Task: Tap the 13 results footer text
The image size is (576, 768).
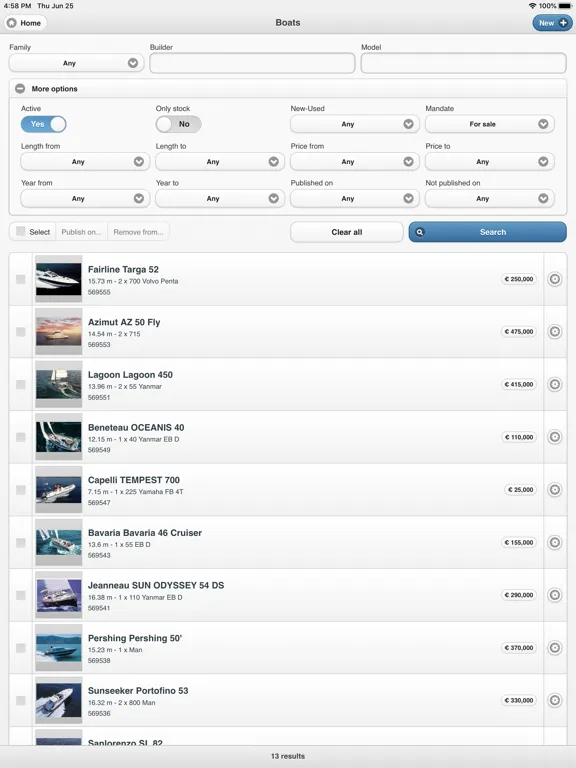Action: (x=288, y=756)
